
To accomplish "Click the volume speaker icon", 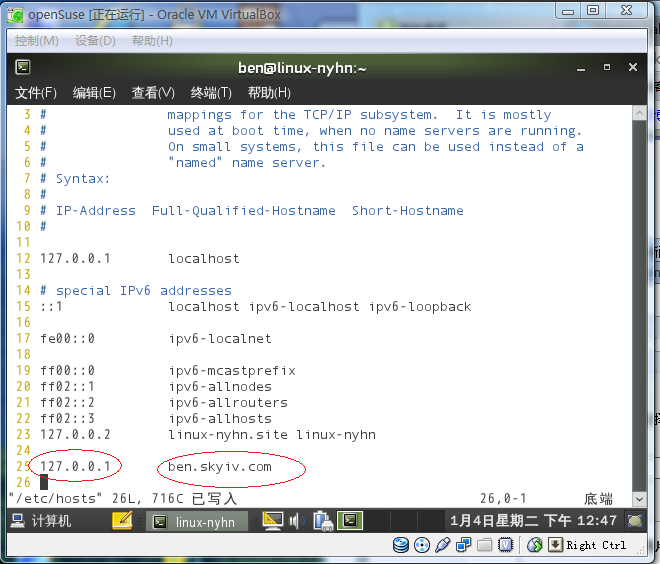I will (297, 521).
